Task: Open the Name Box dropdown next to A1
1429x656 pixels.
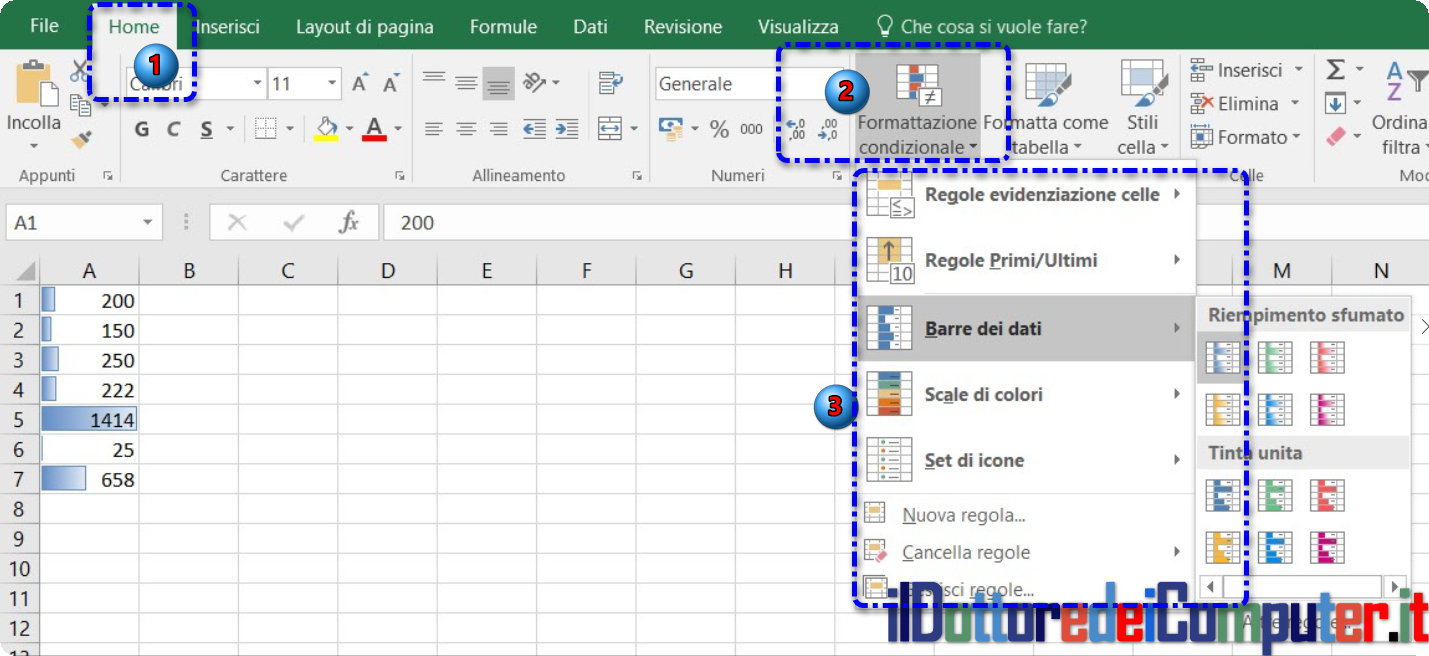Action: (148, 222)
